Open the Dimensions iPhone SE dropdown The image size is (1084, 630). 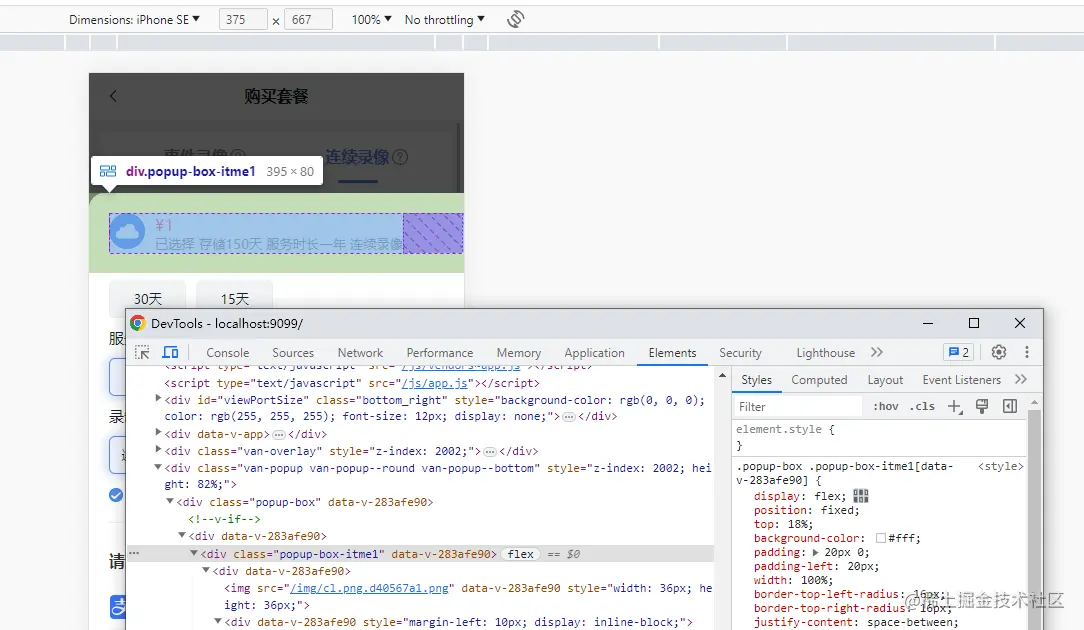point(134,19)
